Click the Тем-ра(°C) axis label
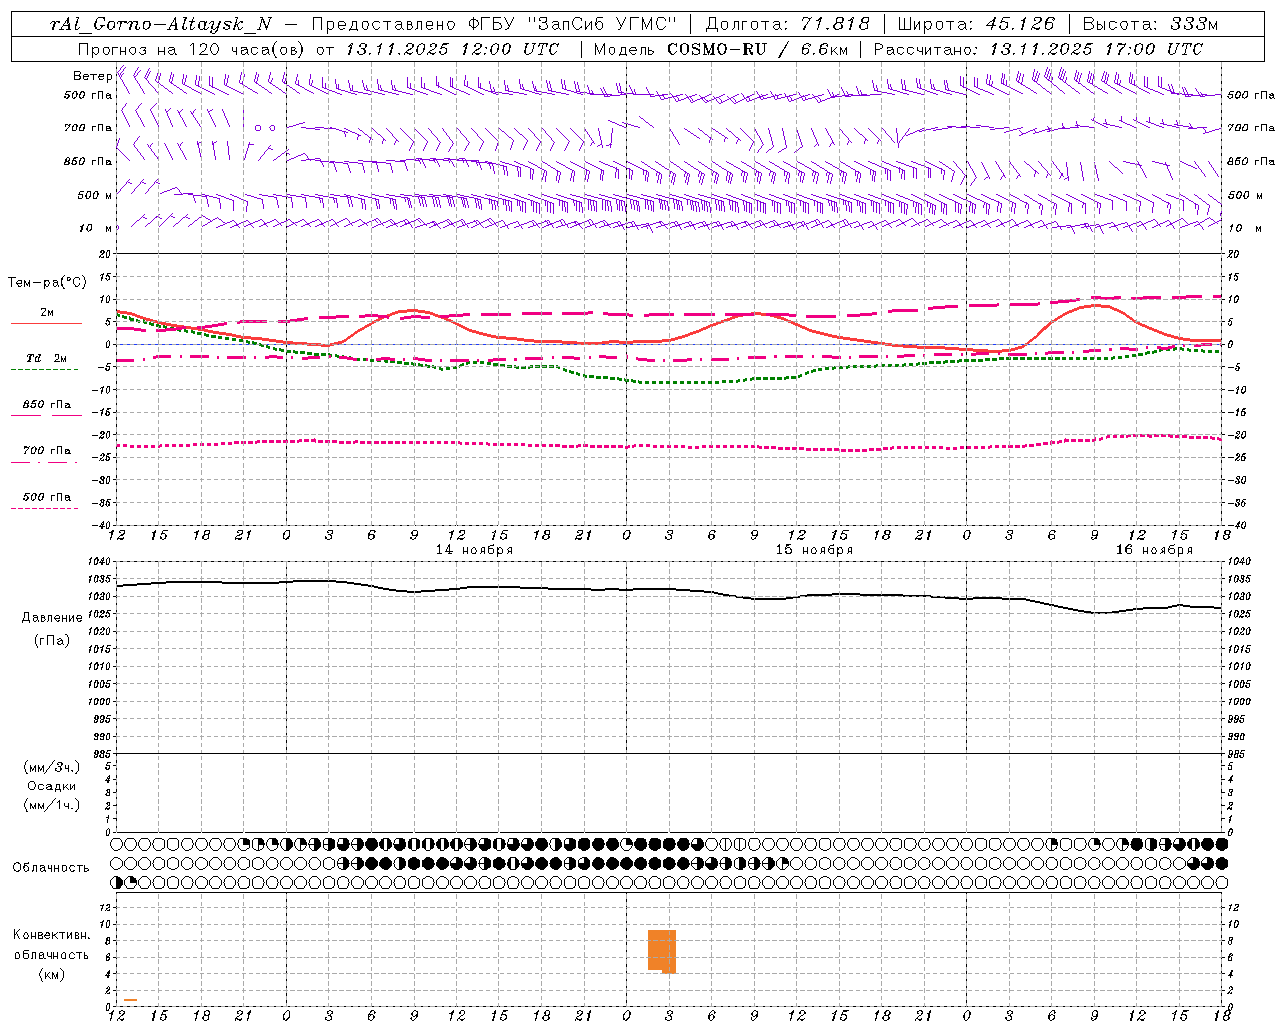Image resolution: width=1280 pixels, height=1024 pixels. coord(47,283)
